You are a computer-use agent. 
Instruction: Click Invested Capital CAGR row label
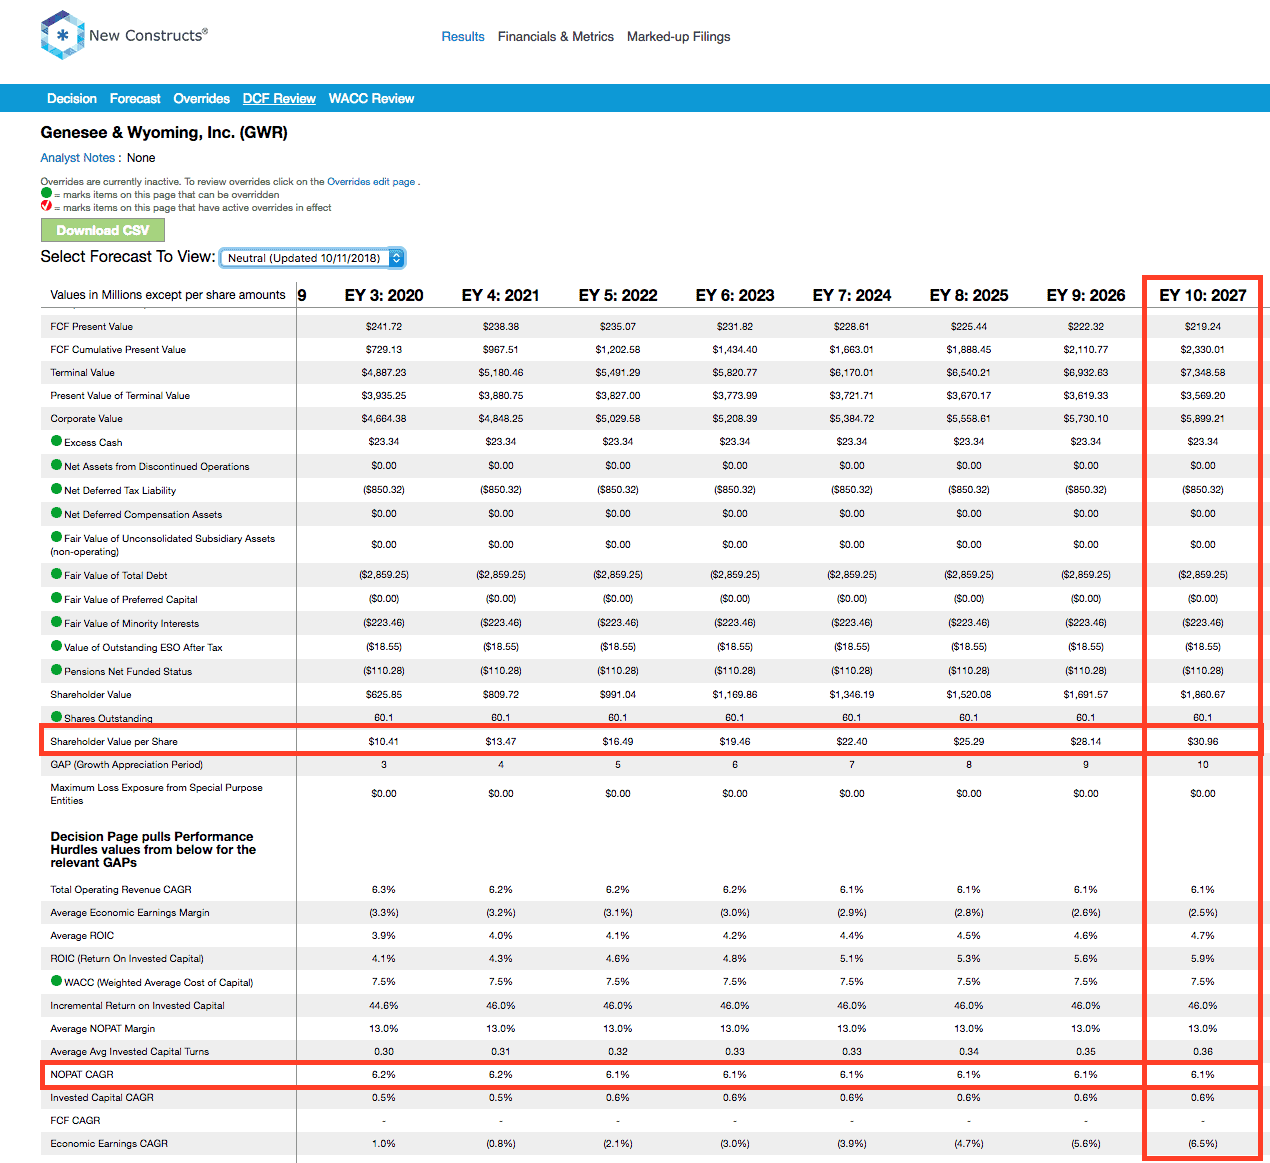[102, 1097]
